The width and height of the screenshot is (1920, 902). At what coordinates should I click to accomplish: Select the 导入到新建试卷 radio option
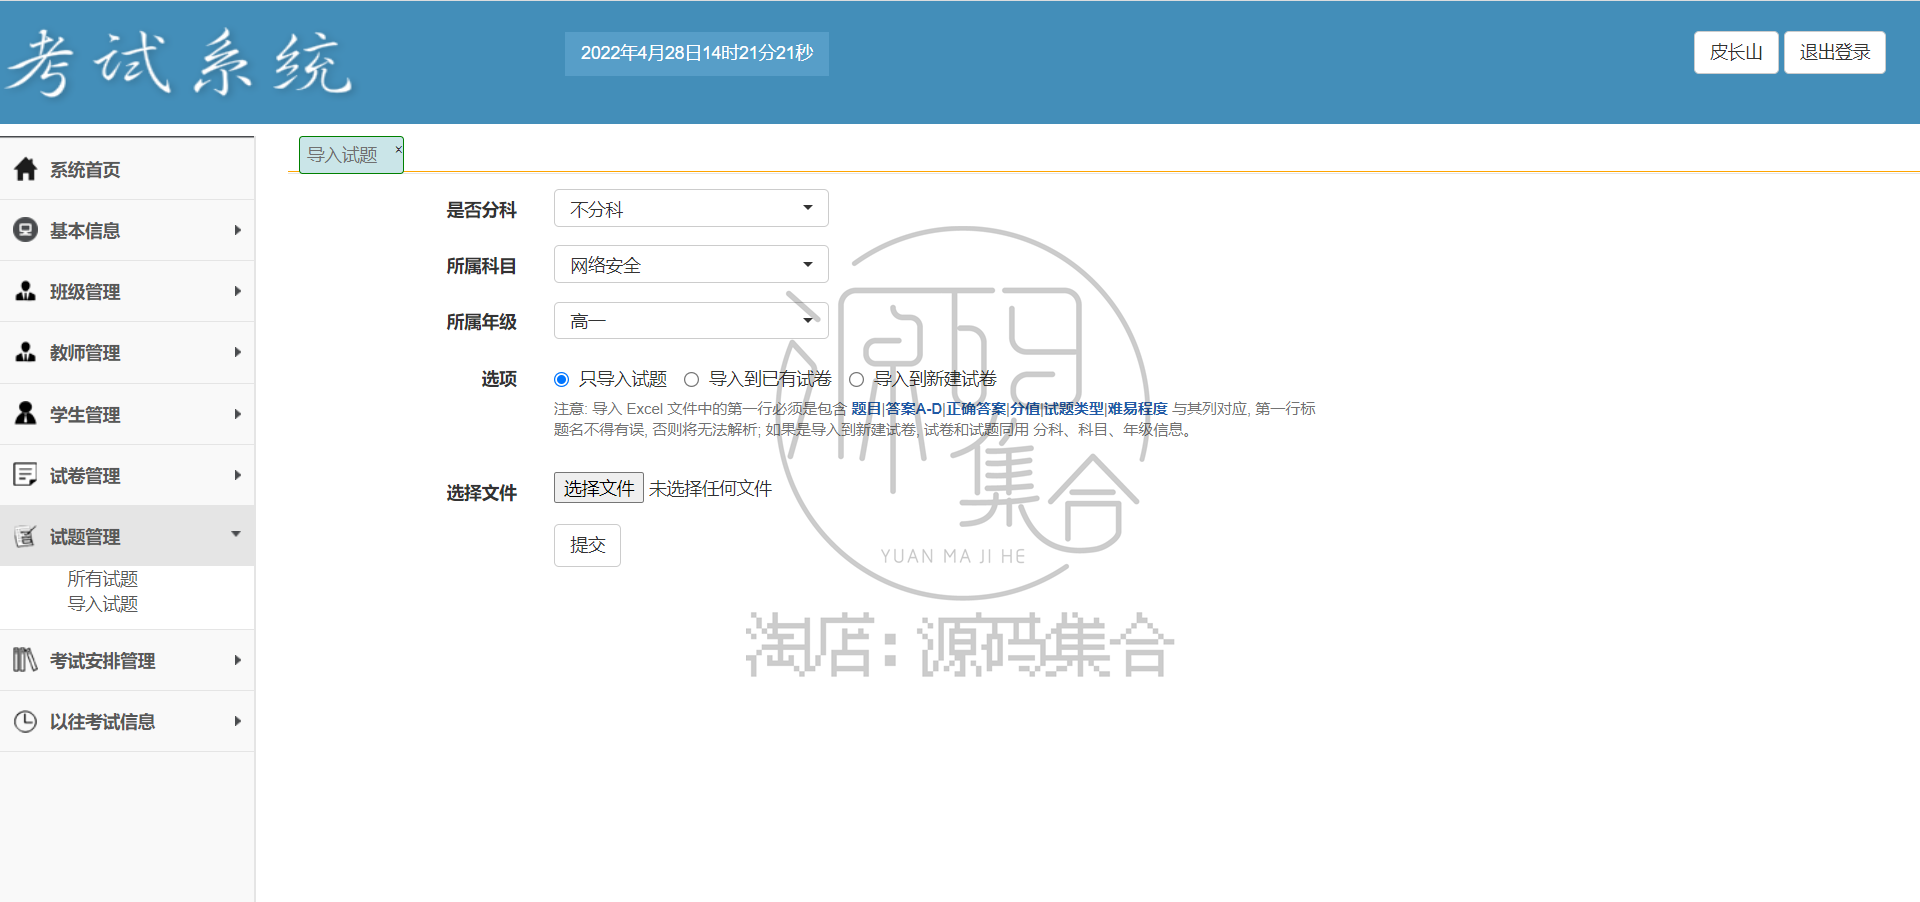pyautogui.click(x=856, y=379)
